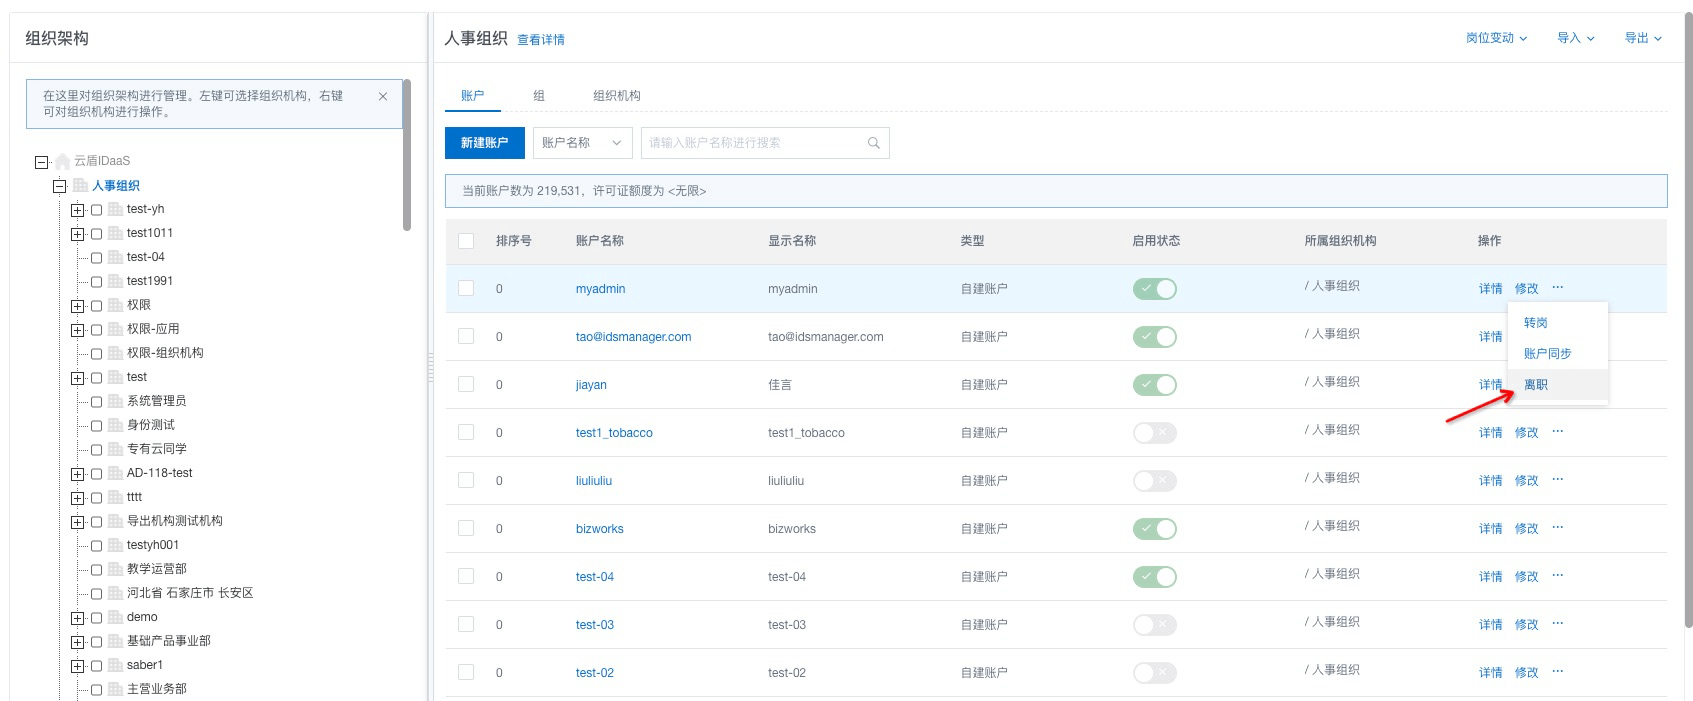Click the folder icon beside test-yh

tap(115, 209)
